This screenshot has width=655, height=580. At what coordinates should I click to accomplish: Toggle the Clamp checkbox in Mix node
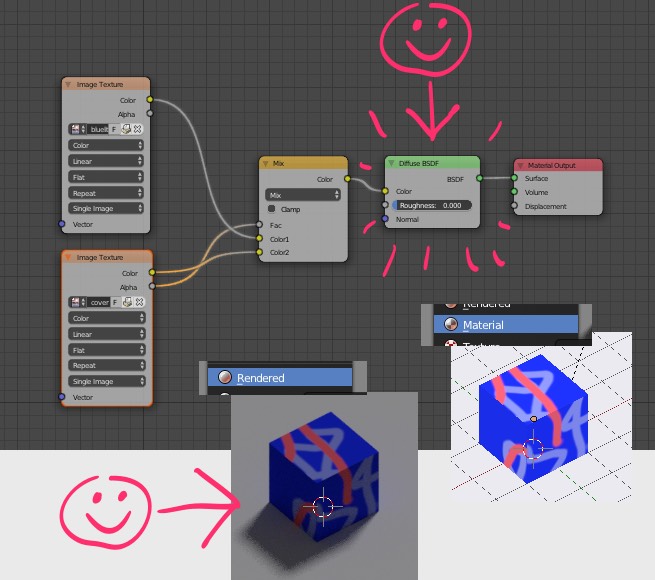pyautogui.click(x=272, y=209)
